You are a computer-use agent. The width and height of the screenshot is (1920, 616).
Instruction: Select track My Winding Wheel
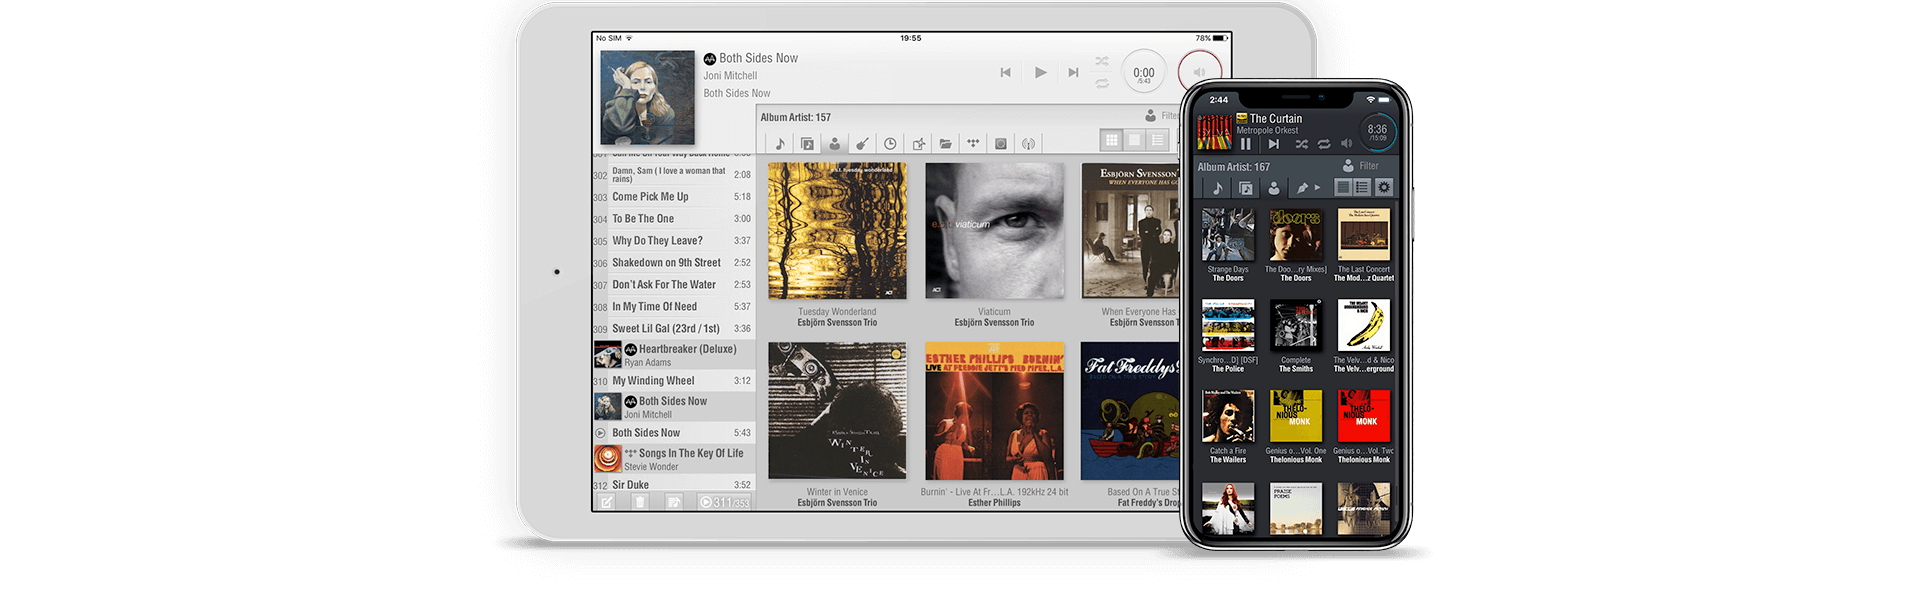[673, 381]
